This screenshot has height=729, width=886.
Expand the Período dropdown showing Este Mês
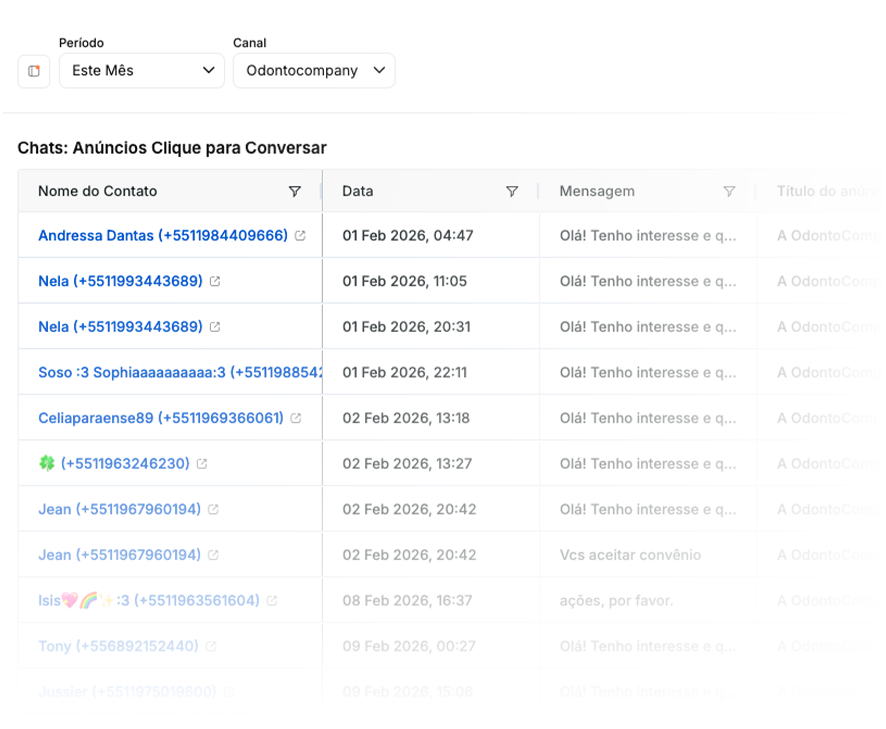click(142, 71)
